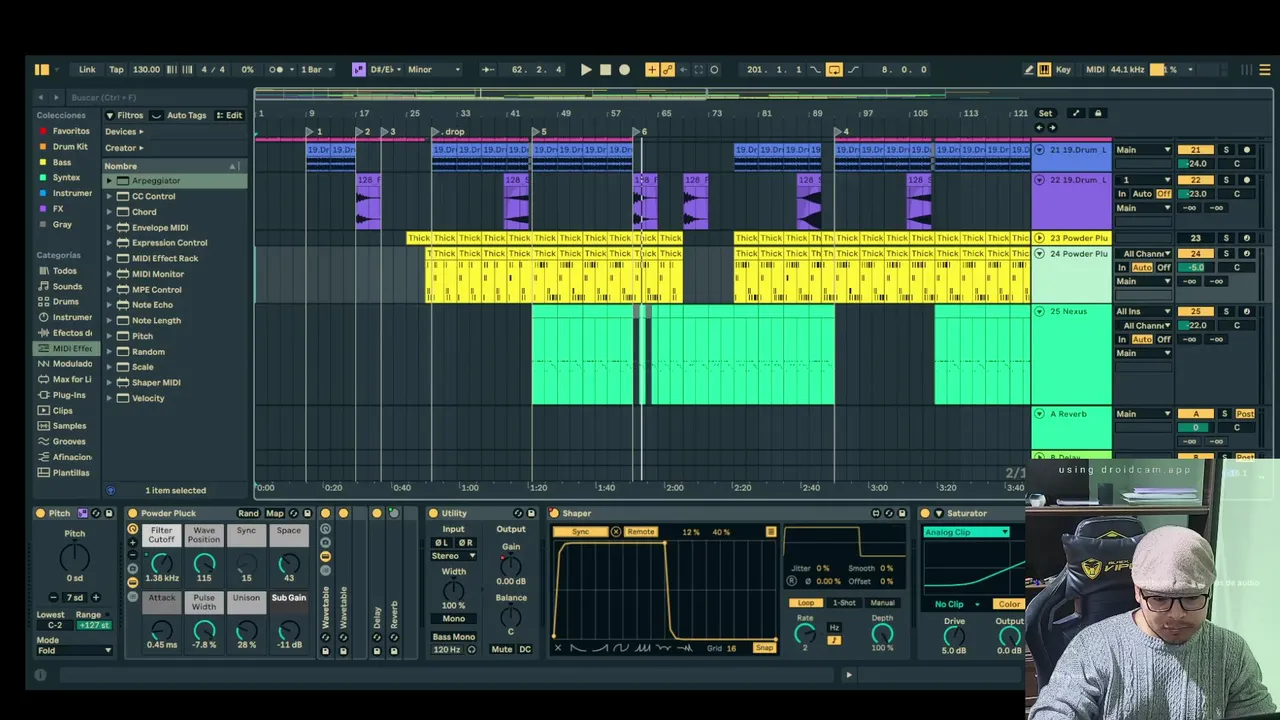
Task: Toggle Draw Mode pencil icon
Action: tap(1028, 70)
